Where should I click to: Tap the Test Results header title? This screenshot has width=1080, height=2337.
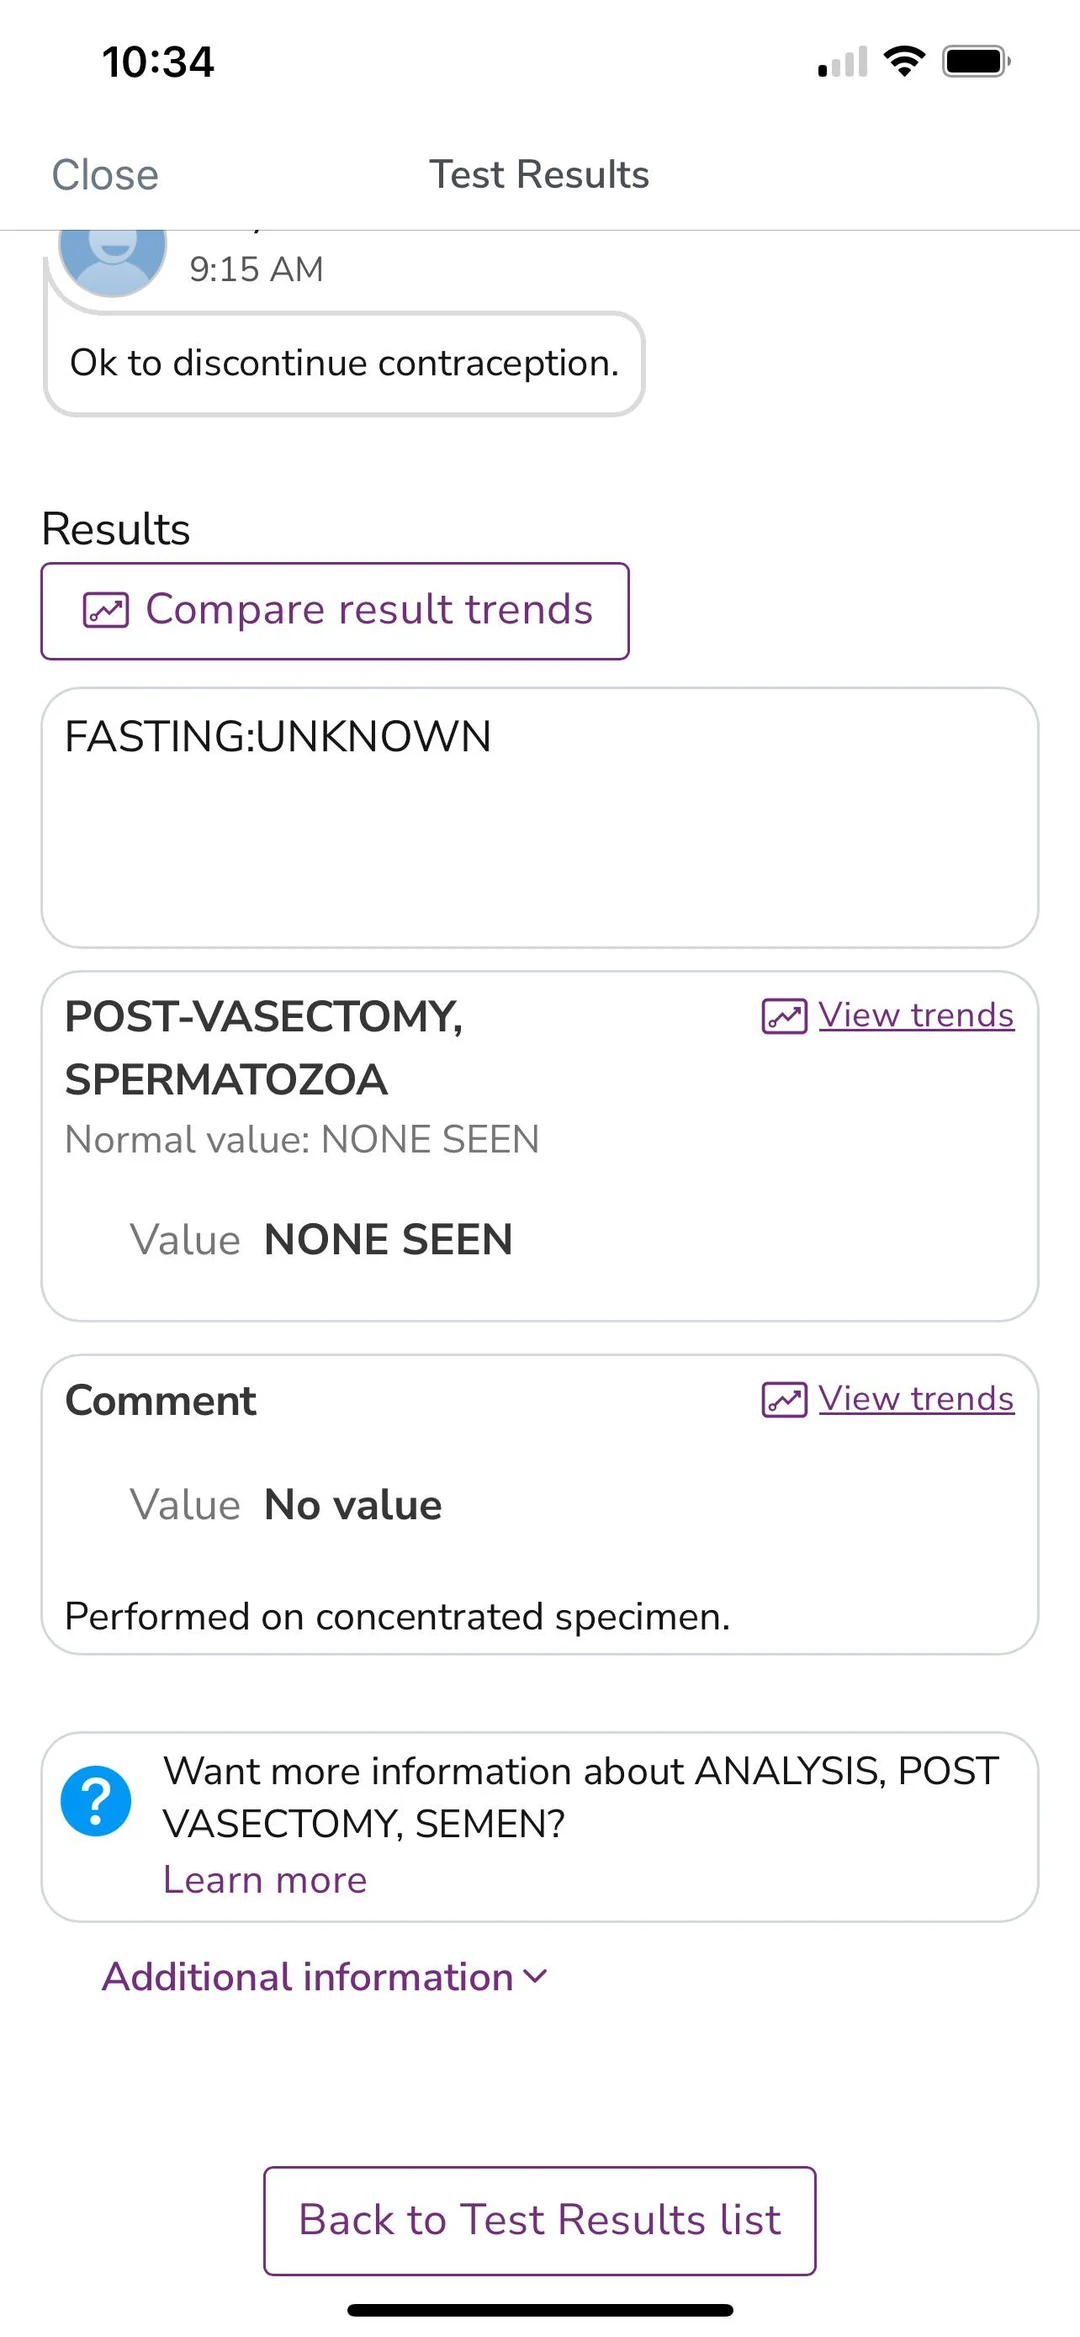539,175
